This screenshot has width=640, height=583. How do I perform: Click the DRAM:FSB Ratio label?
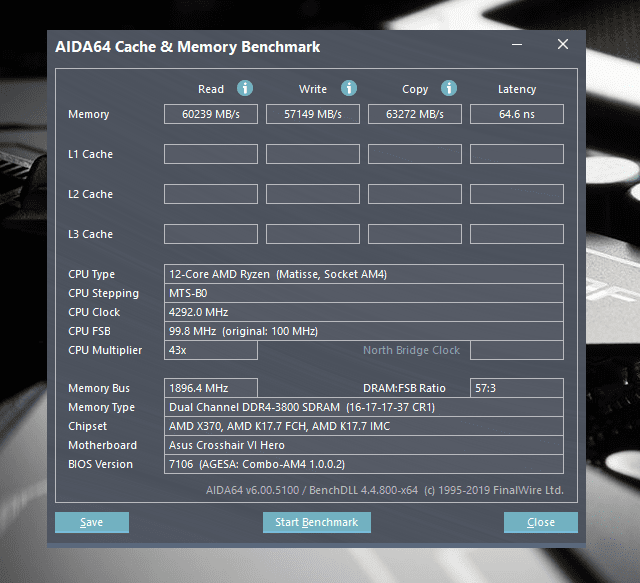404,388
